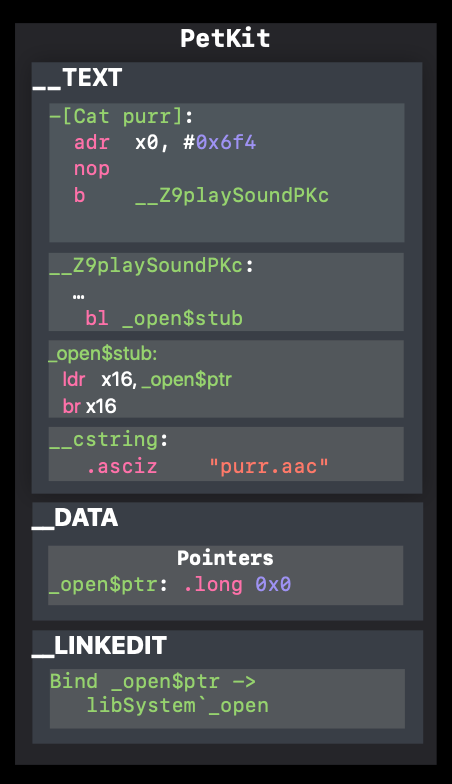Select the __Z9playSoundPKc: function label
Viewport: 452px width, 784px height.
(x=152, y=266)
